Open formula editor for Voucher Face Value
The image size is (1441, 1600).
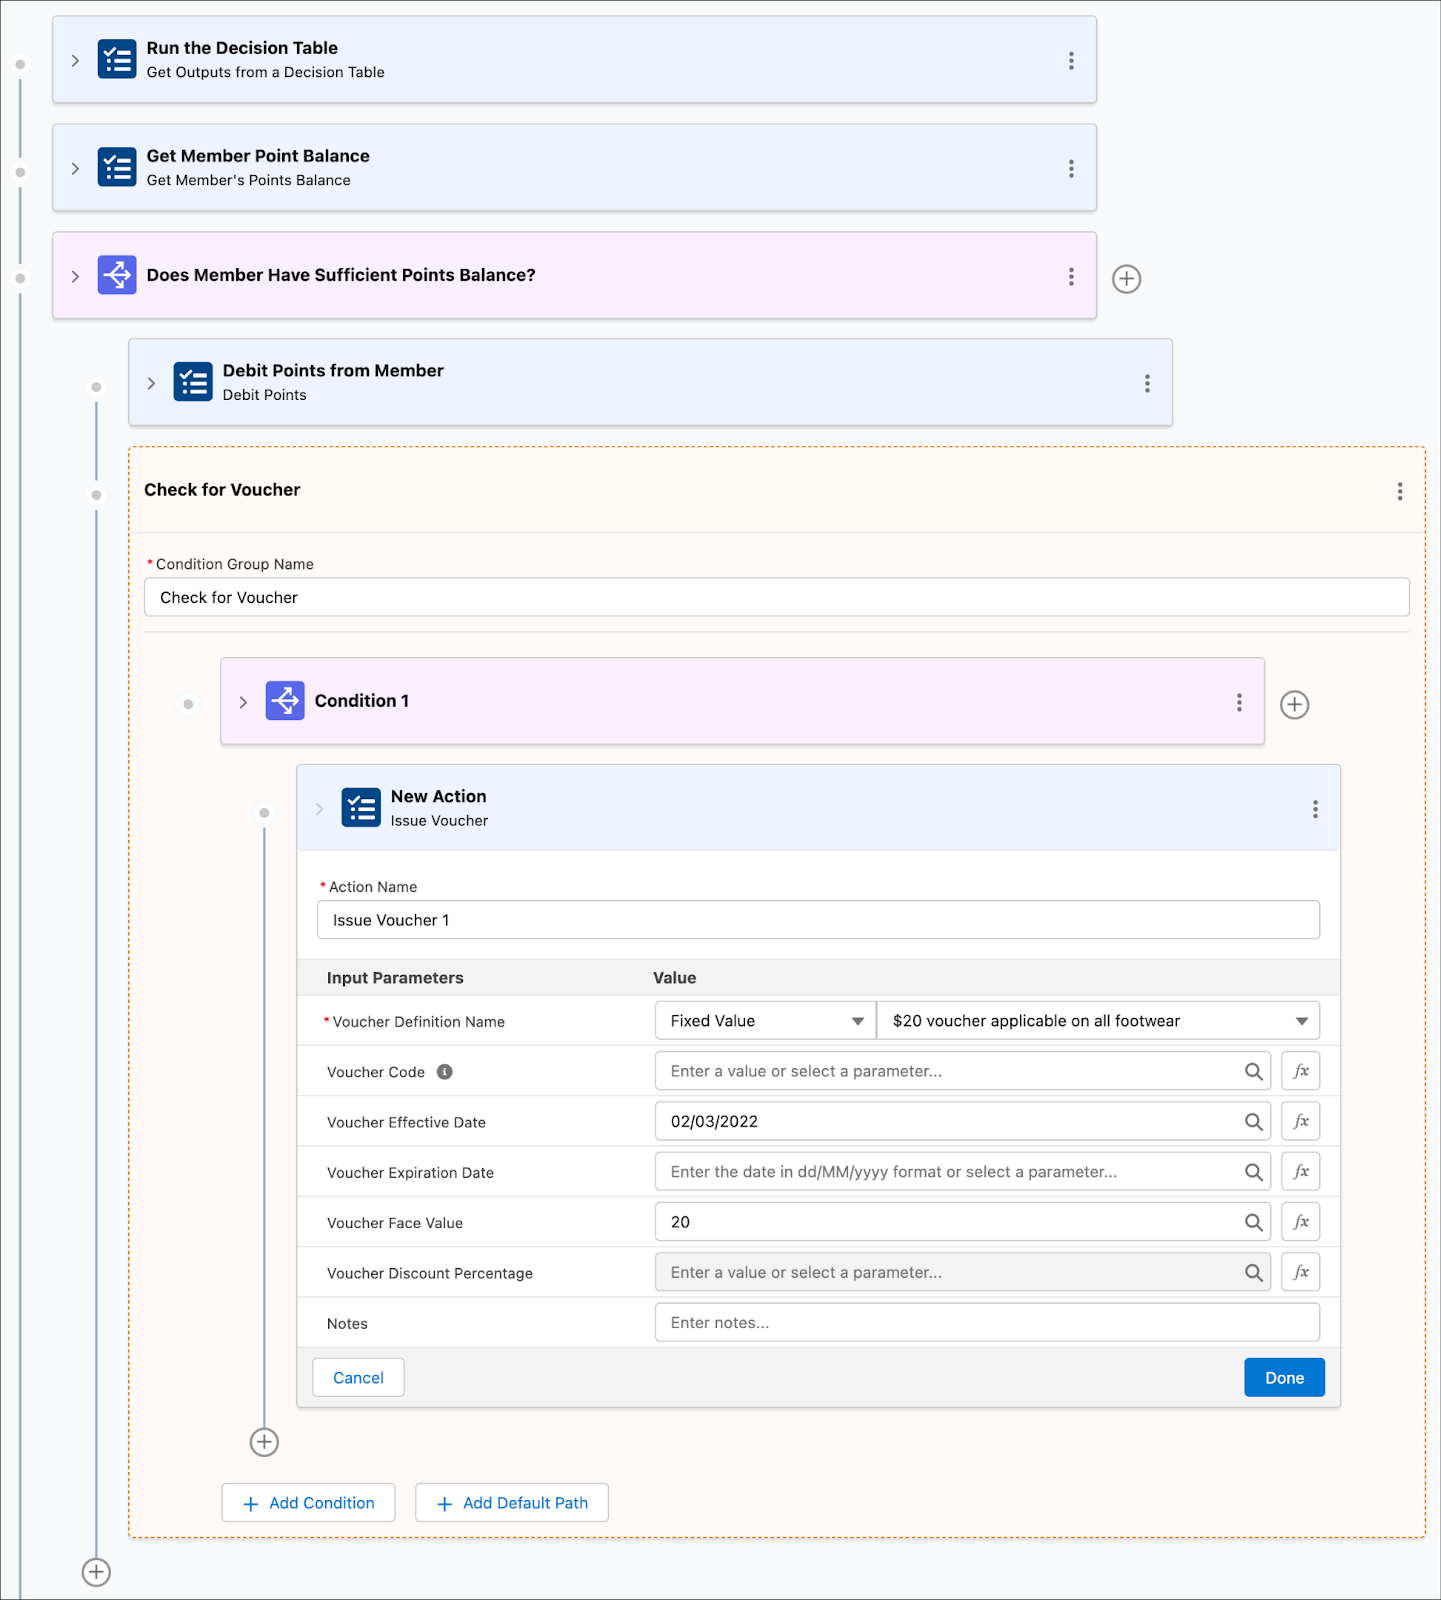pos(1301,1222)
